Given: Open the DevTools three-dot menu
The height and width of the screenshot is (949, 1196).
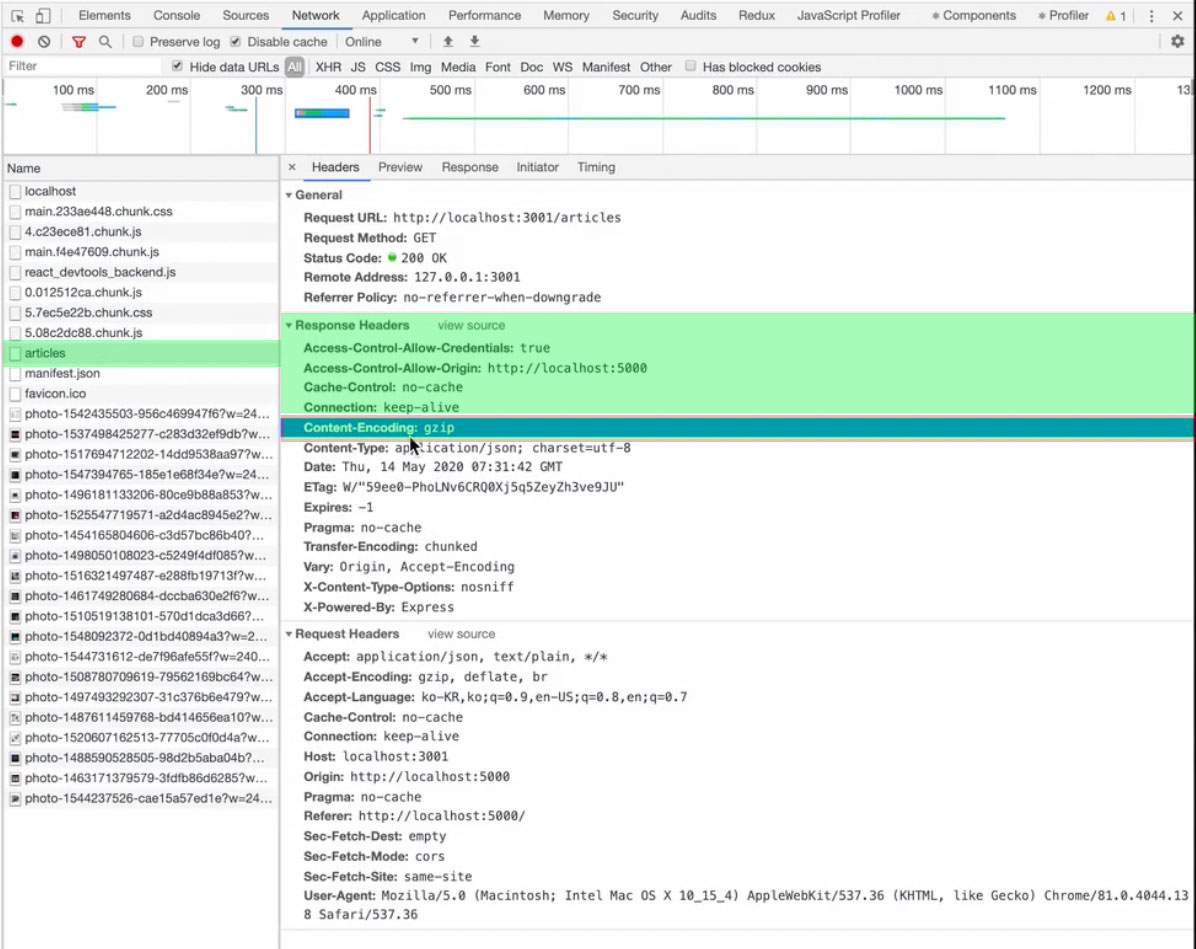Looking at the screenshot, I should pos(1151,15).
